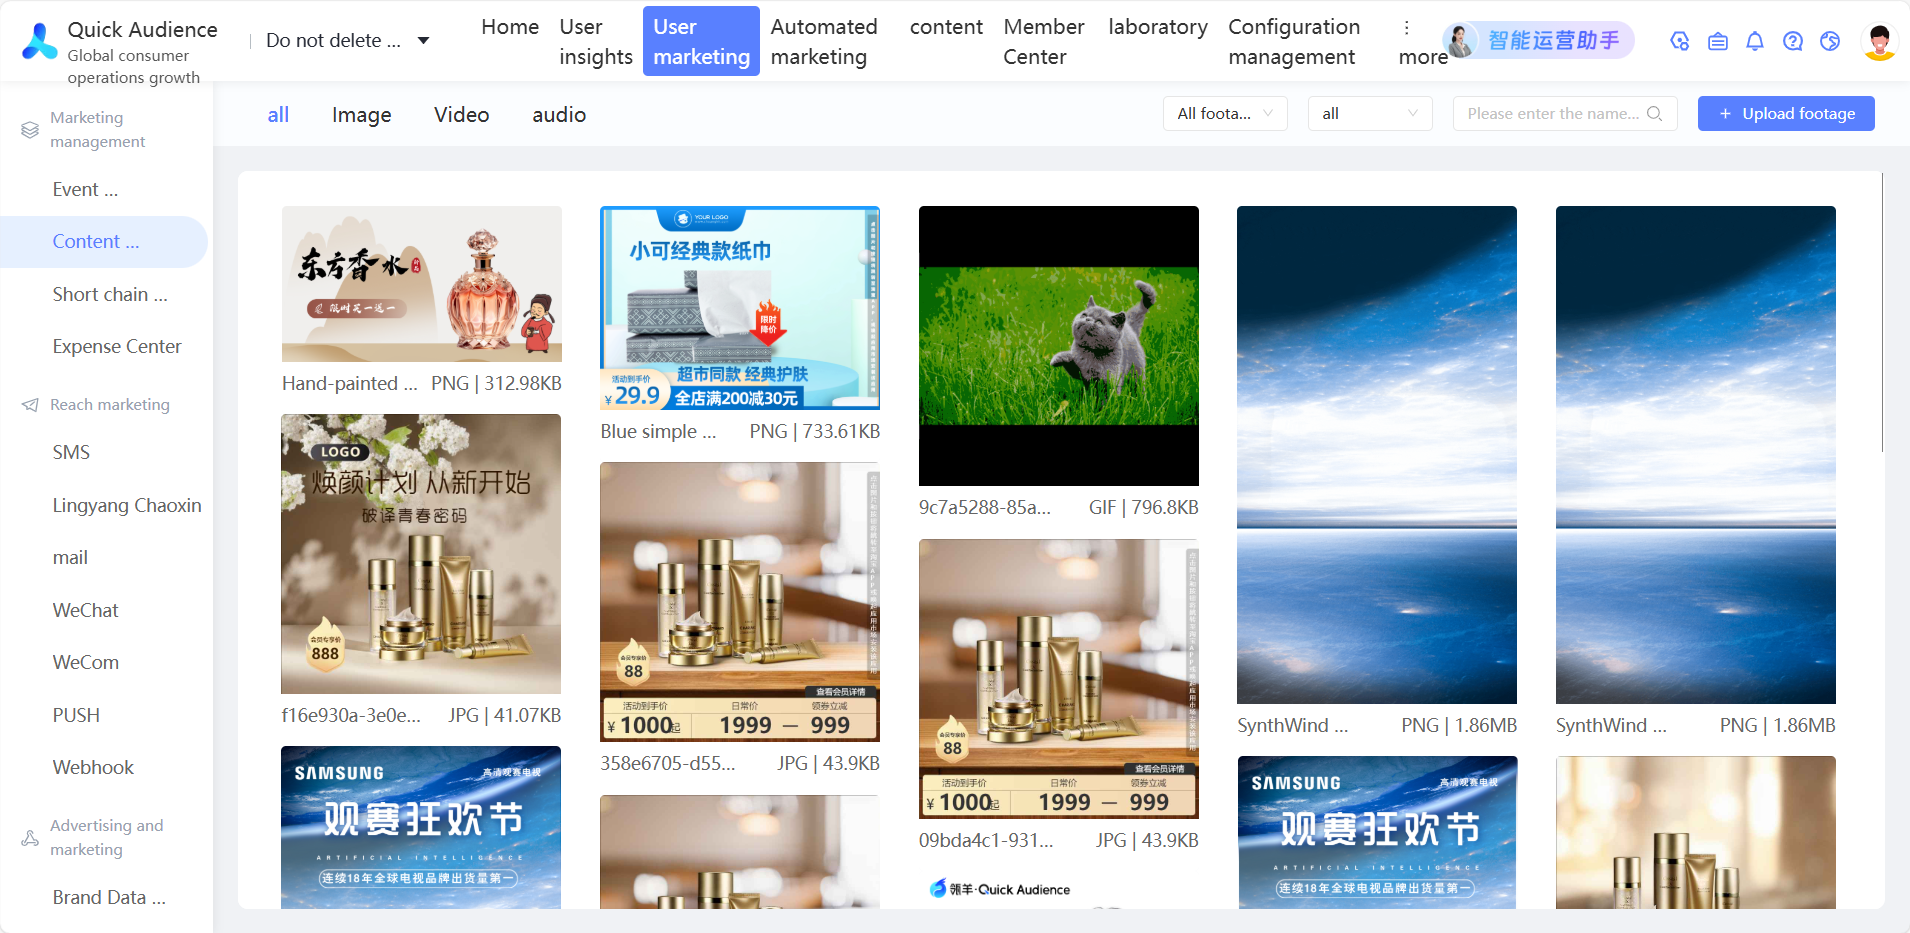Open the user avatar profile menu
Viewport: 1910px width, 933px height.
(1880, 41)
